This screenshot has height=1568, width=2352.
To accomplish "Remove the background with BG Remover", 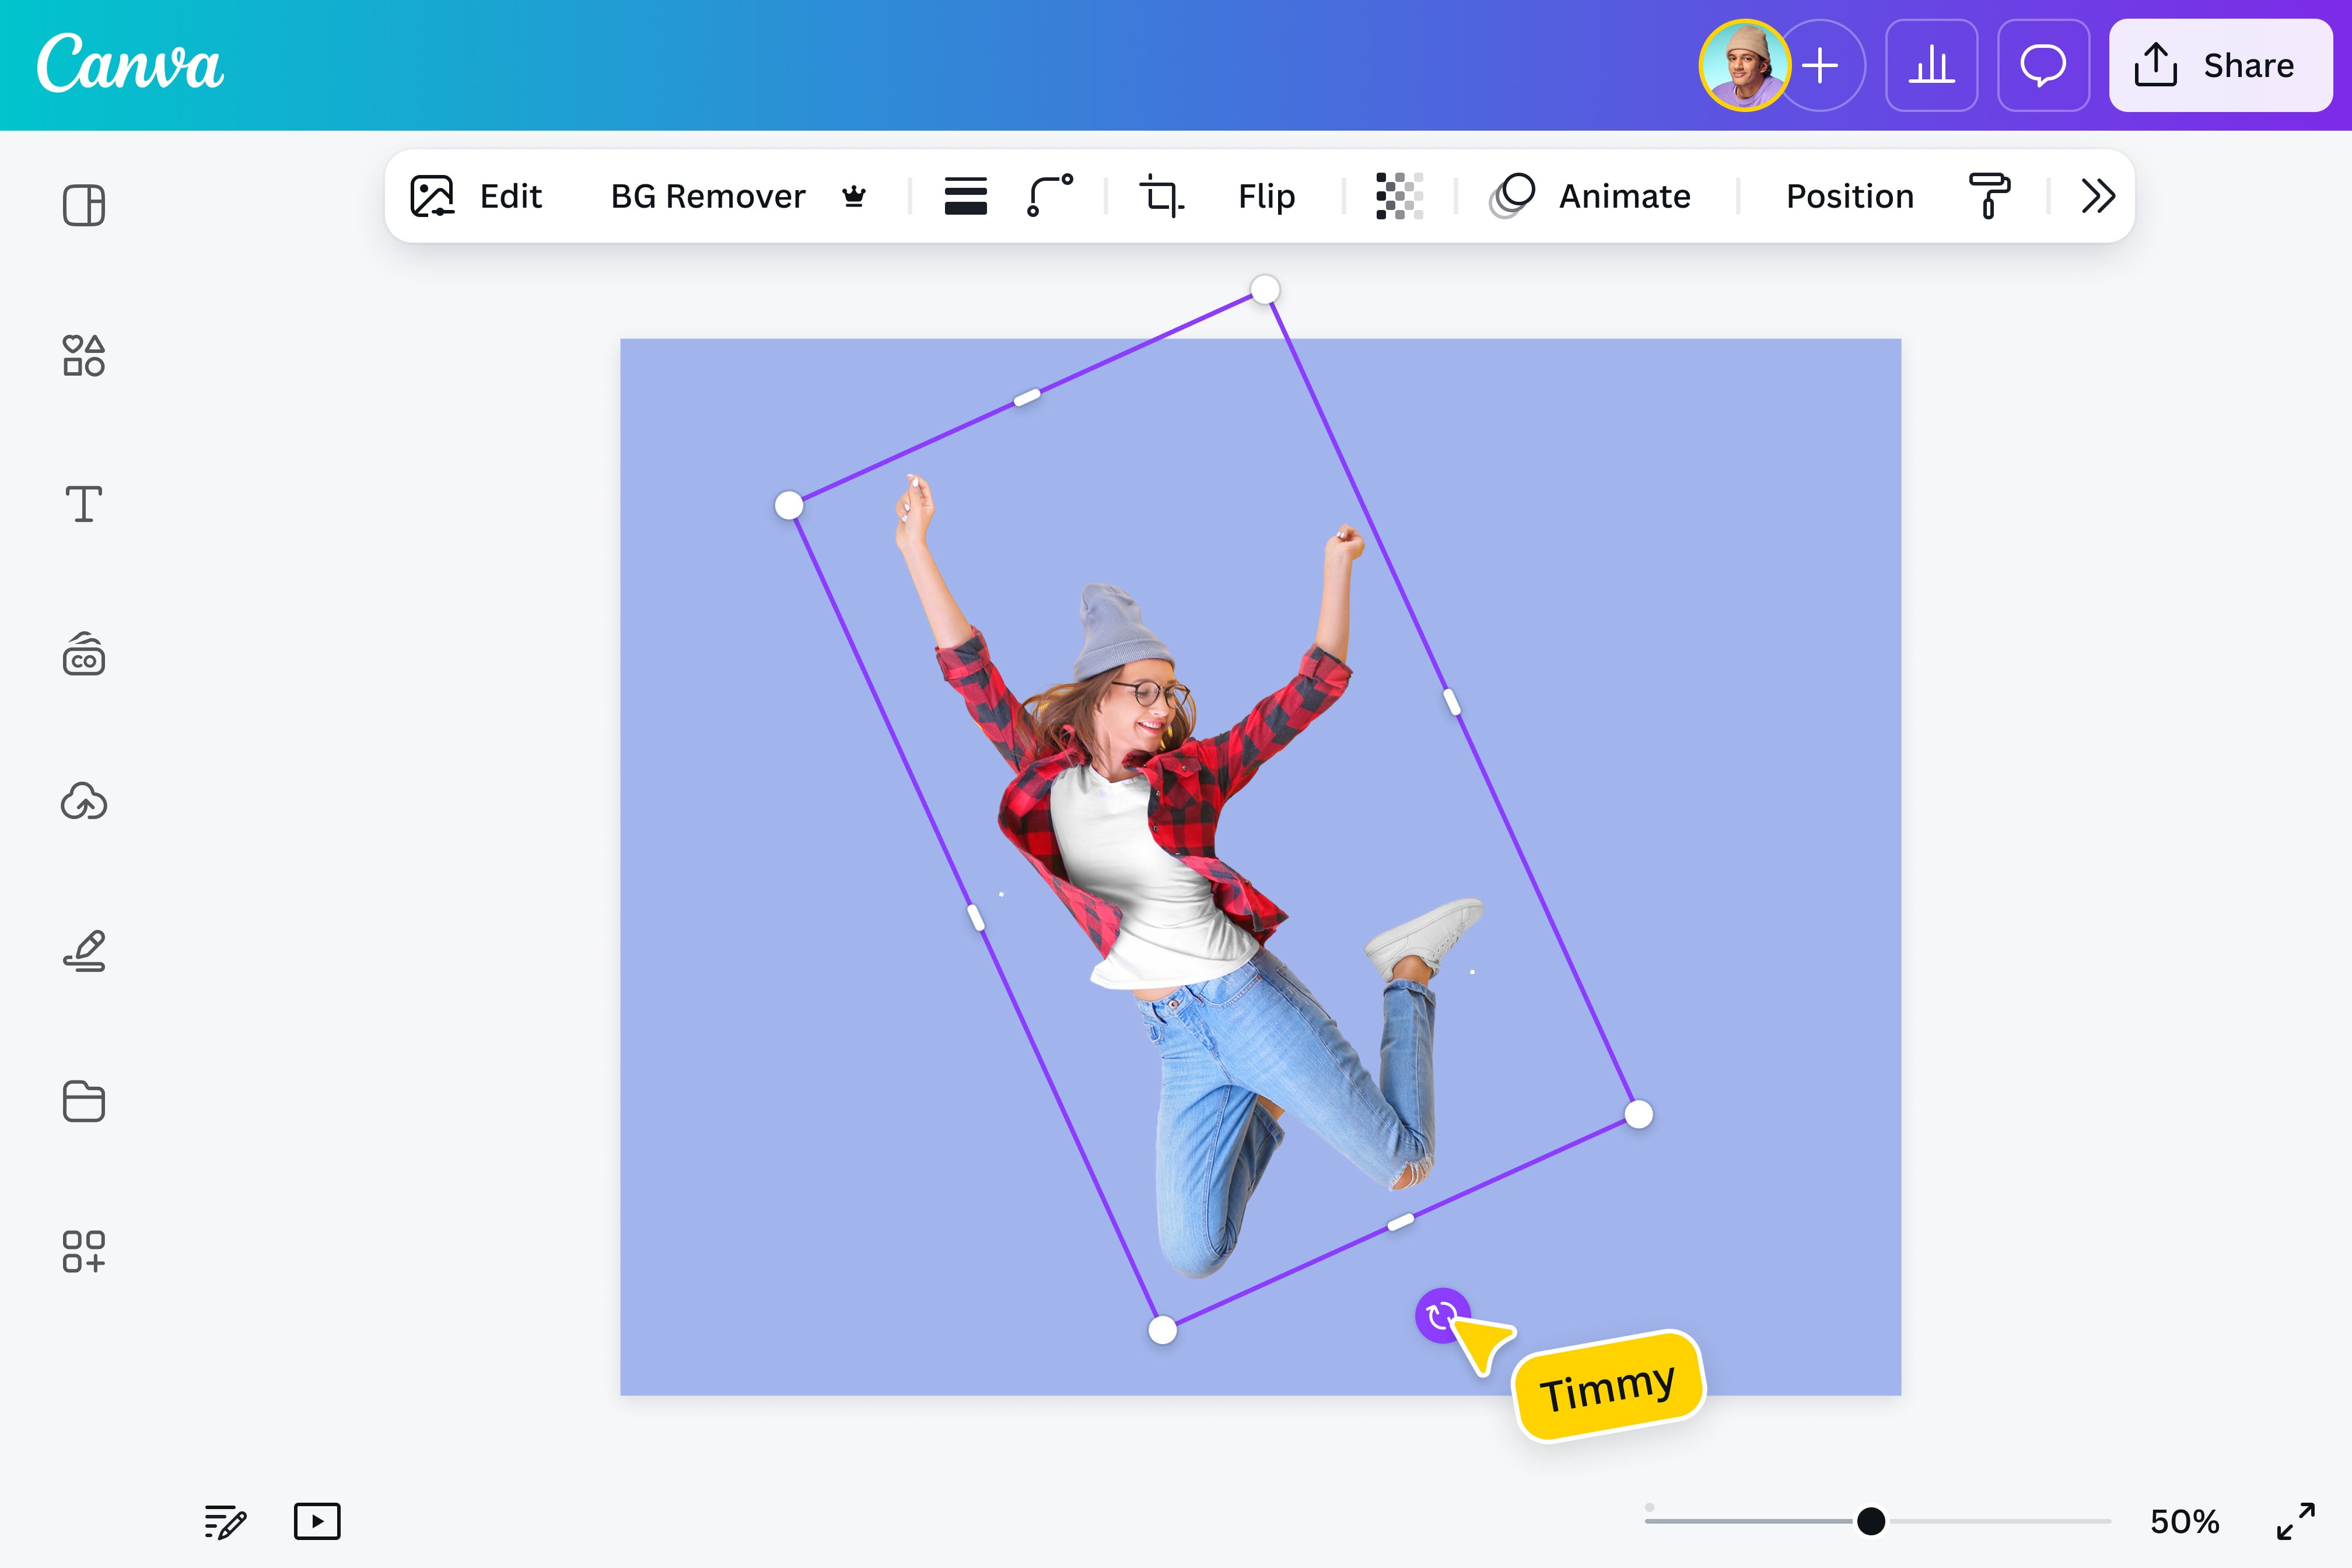I will pyautogui.click(x=709, y=196).
